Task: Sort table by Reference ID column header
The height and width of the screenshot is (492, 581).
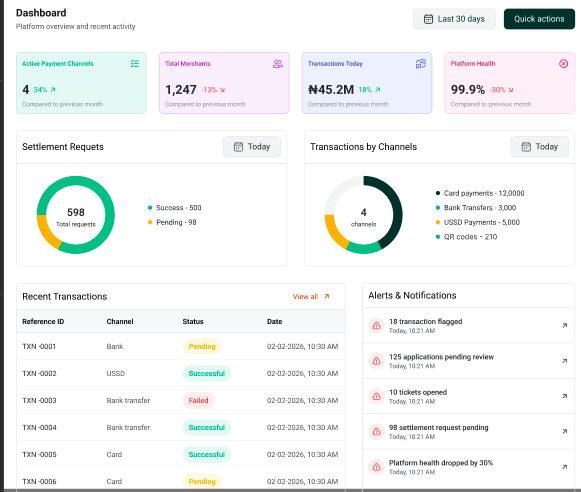Action: tap(43, 322)
